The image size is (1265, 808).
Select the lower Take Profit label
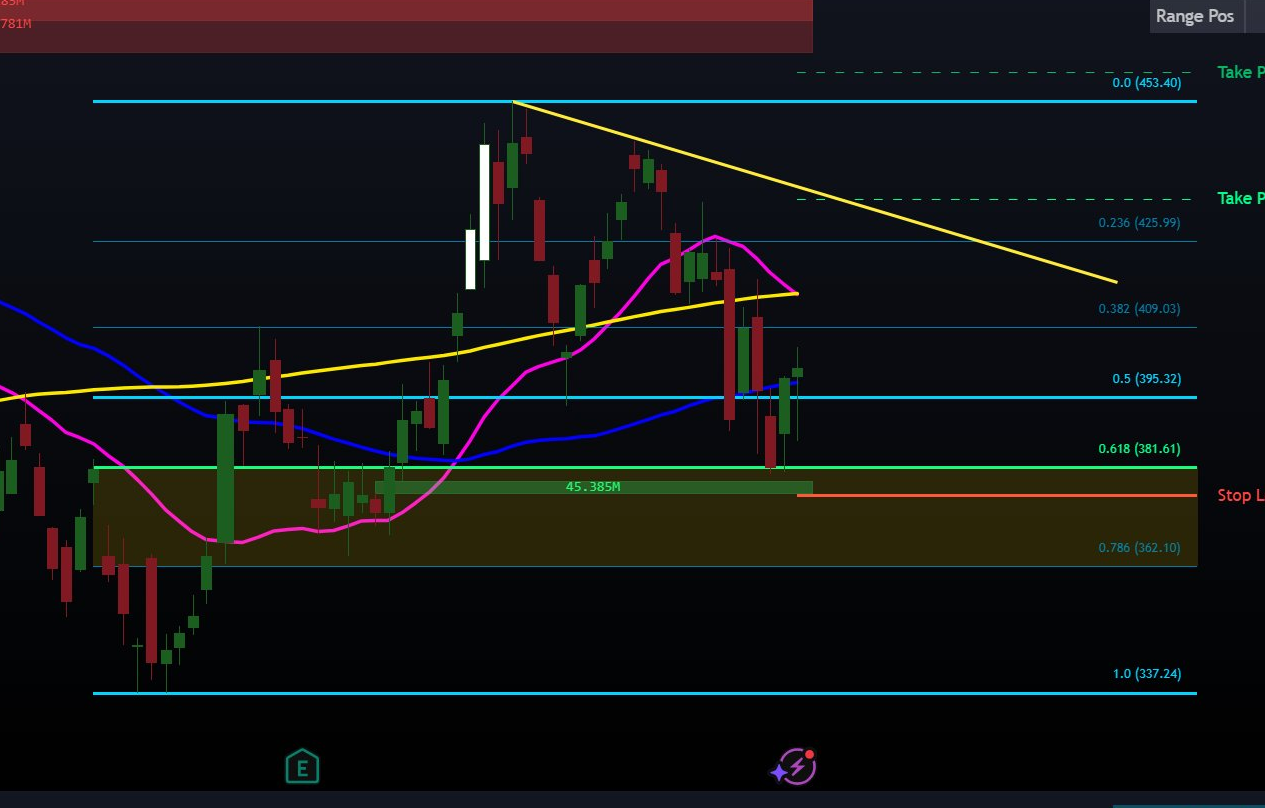coord(1241,198)
